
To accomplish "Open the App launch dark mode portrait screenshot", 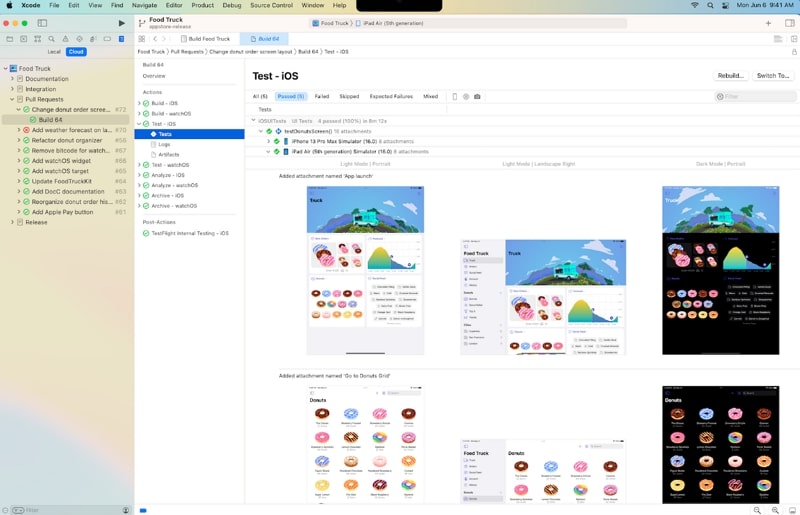I will click(x=720, y=270).
